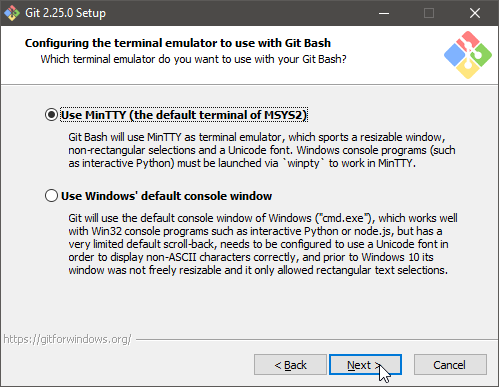This screenshot has height=387, width=499.
Task: Click the 'Which terminal emulator' subtitle text
Action: pyautogui.click(x=193, y=59)
